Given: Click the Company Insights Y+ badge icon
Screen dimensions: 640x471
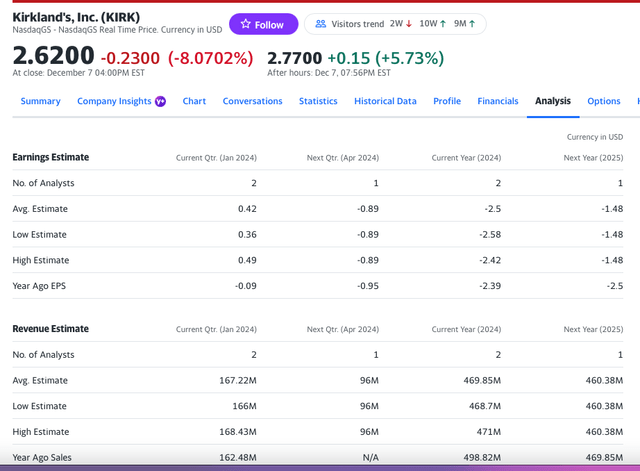Looking at the screenshot, I should click(160, 101).
